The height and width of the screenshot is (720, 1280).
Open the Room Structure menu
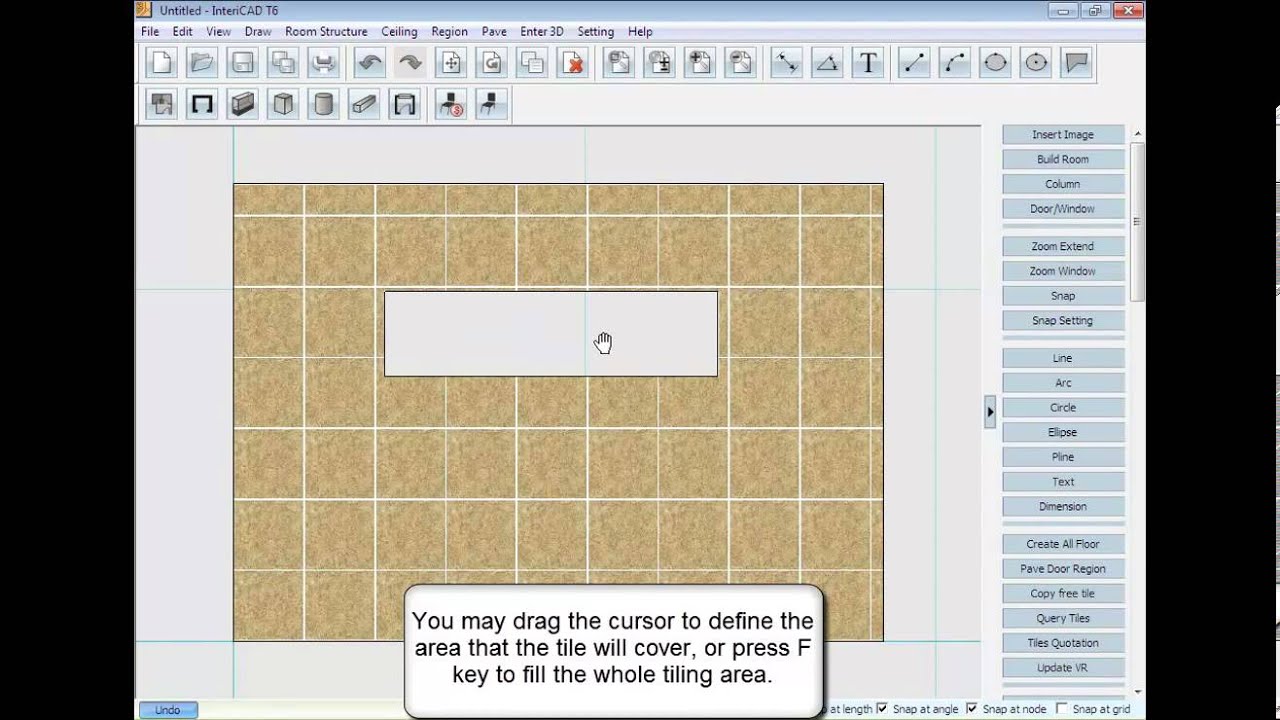point(326,32)
